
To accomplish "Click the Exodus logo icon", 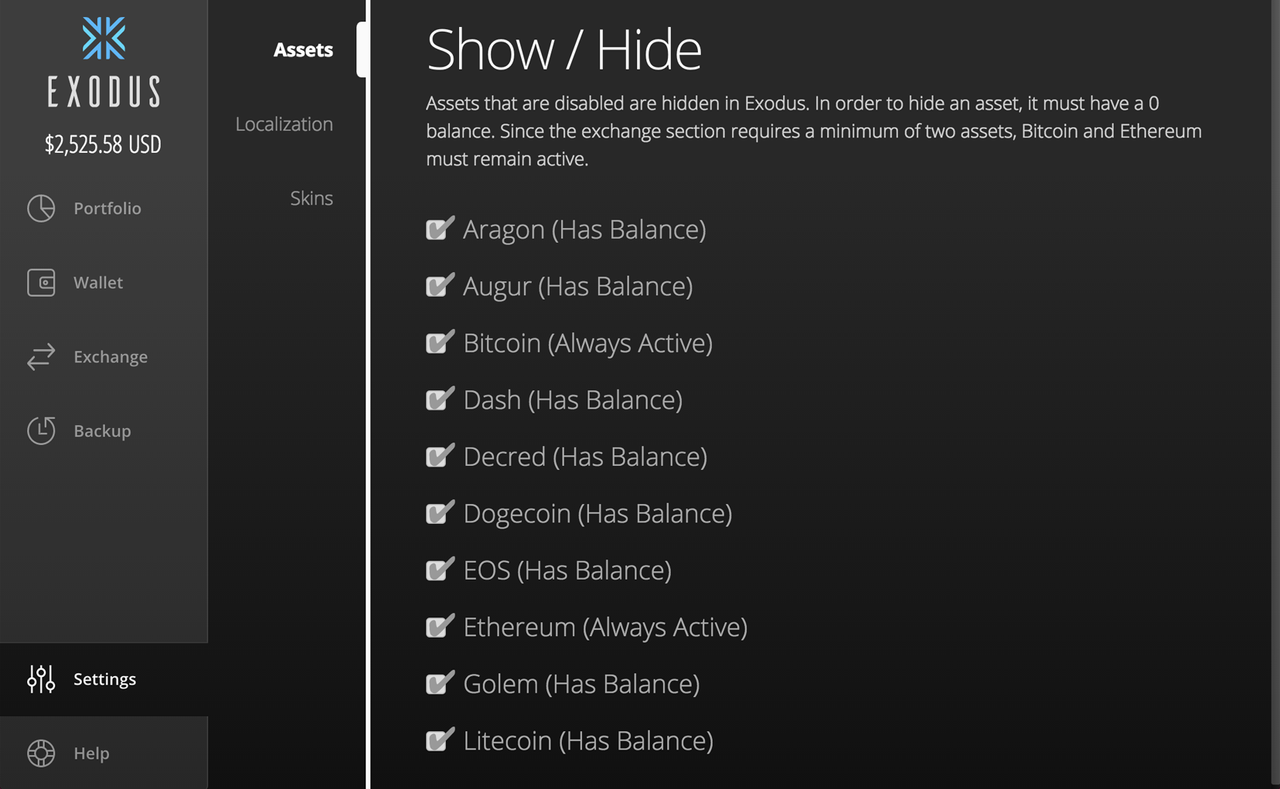I will click(x=103, y=38).
